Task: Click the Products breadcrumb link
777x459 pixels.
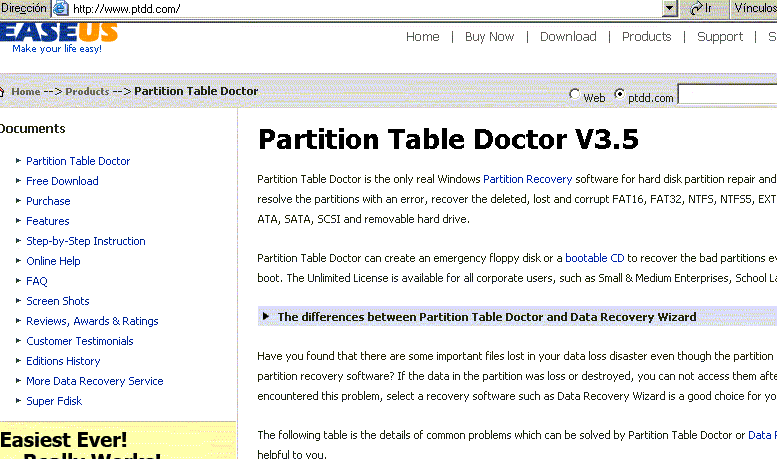Action: (x=87, y=91)
